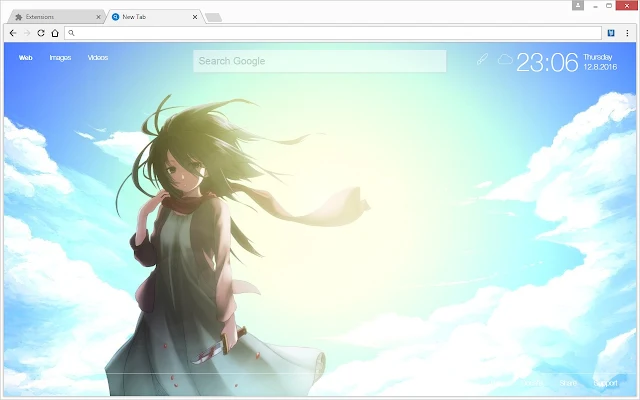
Task: Minimize the browser window
Action: pos(596,6)
